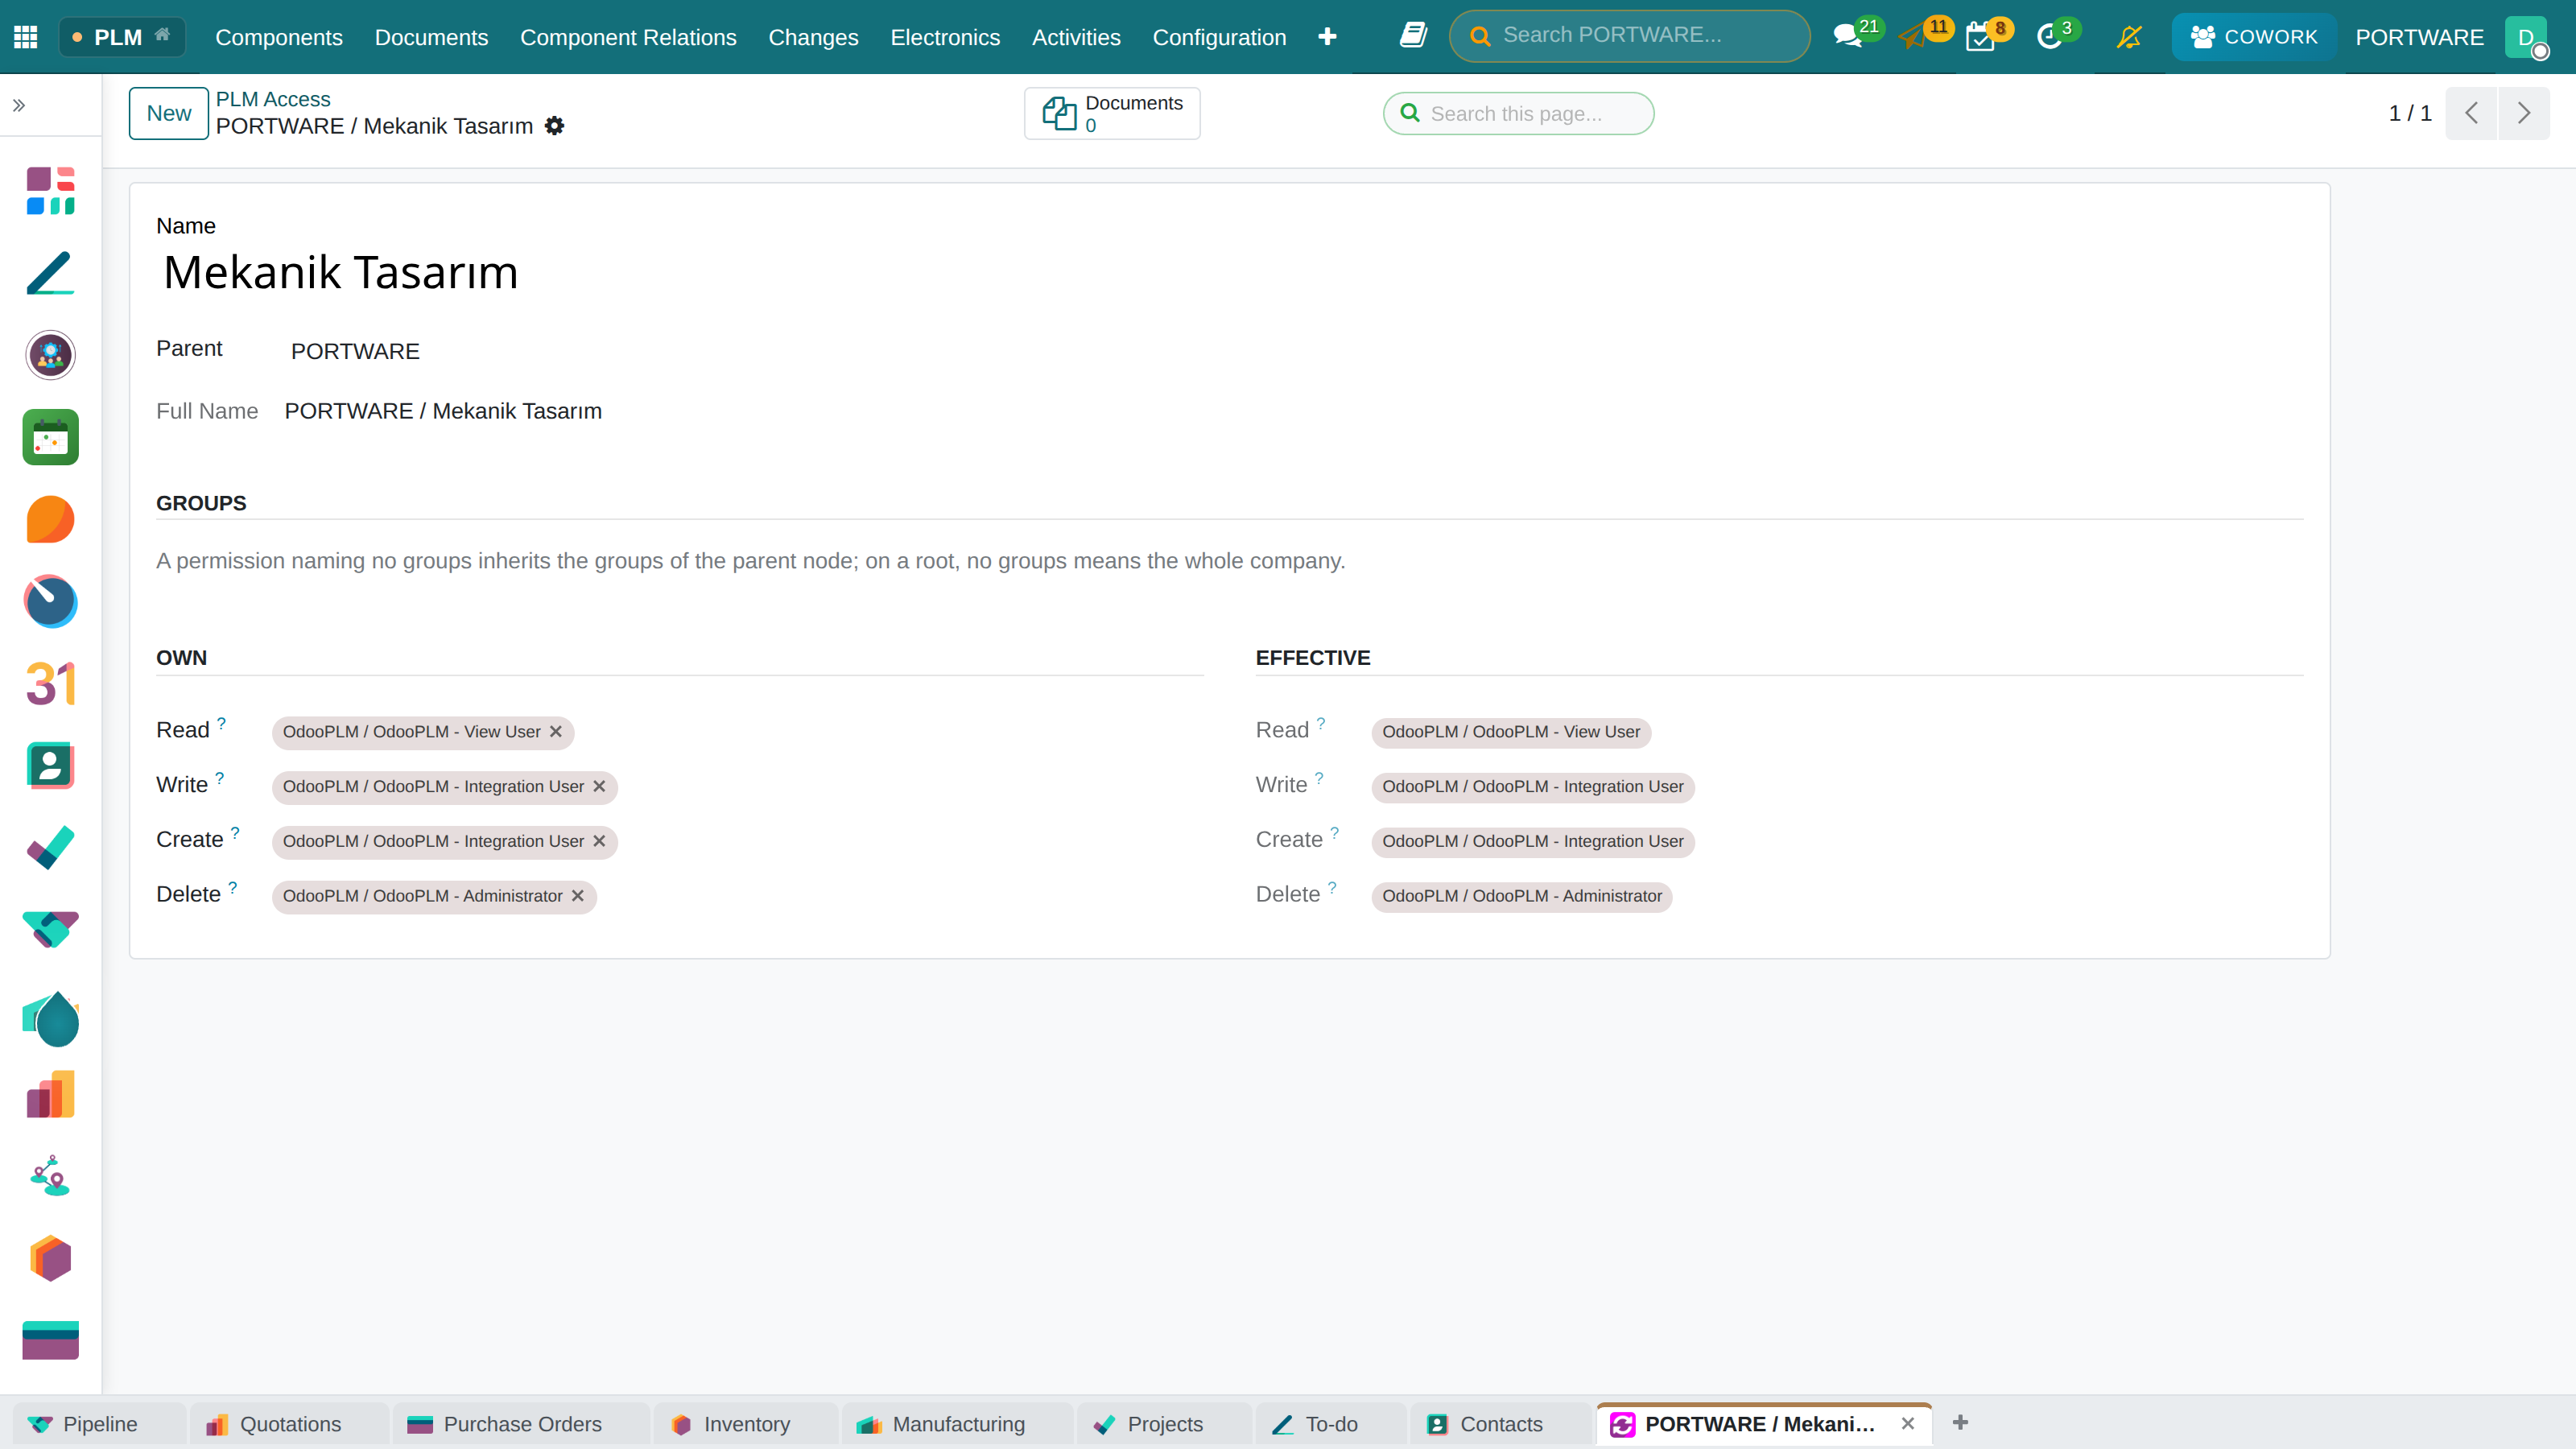Open the 31 calendar app in sidebar
The height and width of the screenshot is (1449, 2576).
coord(50,684)
